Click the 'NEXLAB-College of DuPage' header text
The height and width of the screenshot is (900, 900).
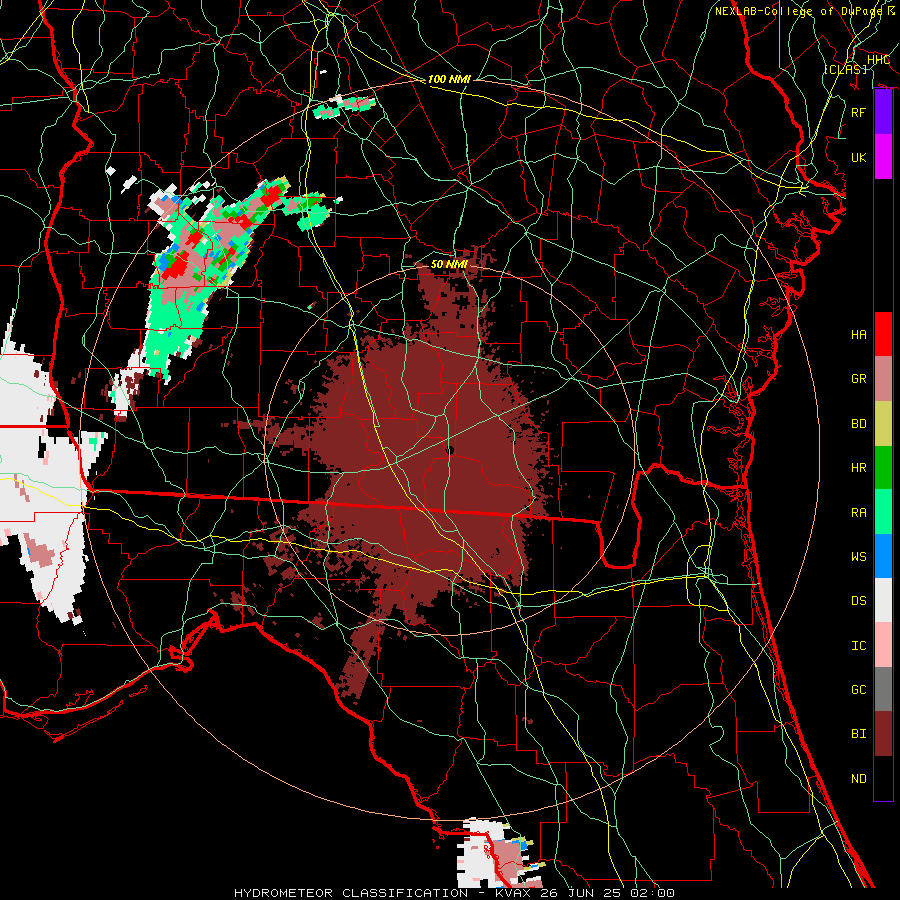(801, 11)
